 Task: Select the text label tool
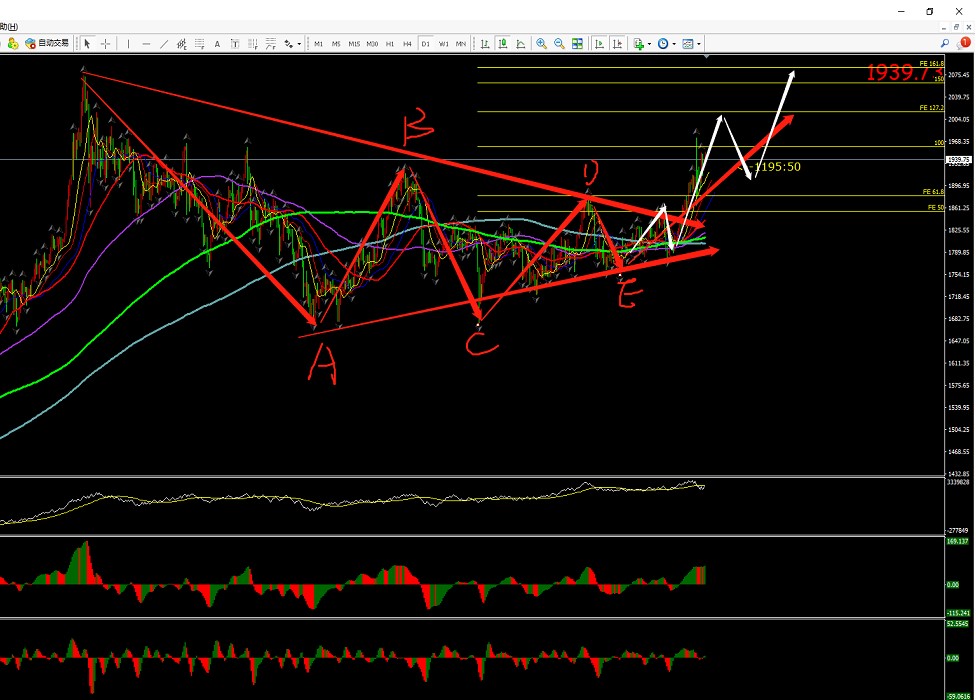[235, 44]
